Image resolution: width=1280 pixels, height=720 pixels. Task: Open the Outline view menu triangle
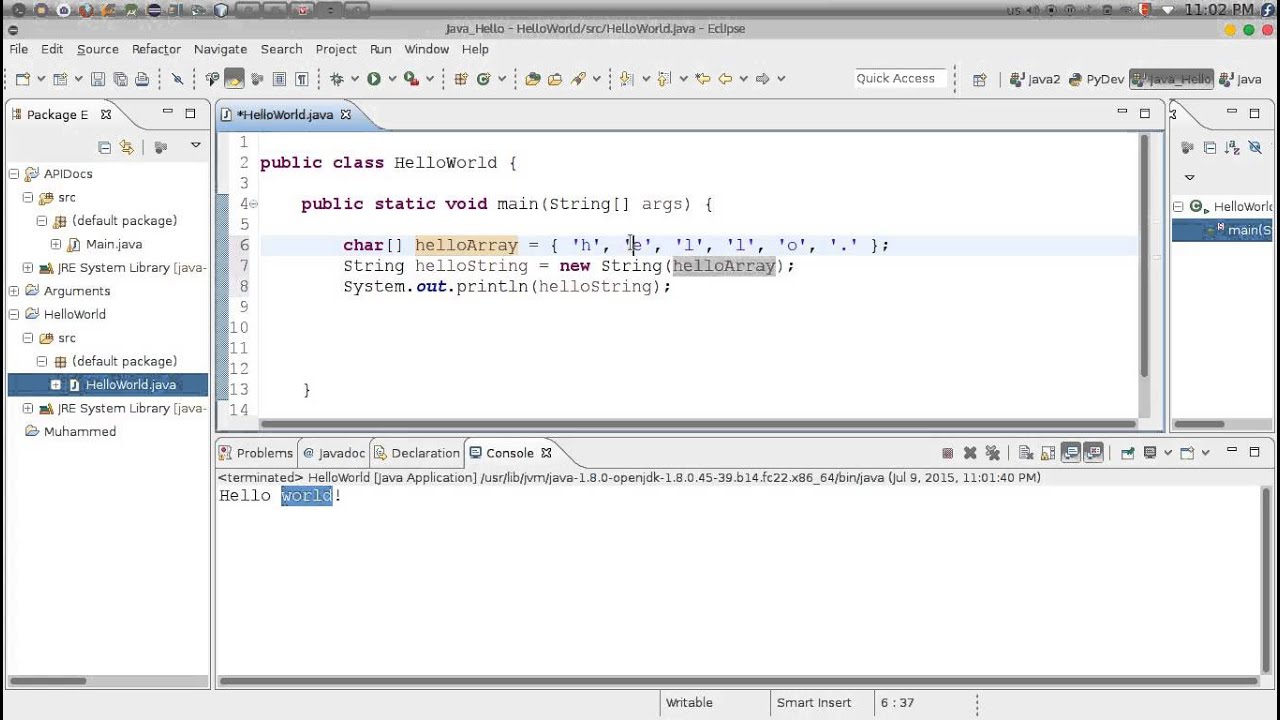(x=1190, y=177)
